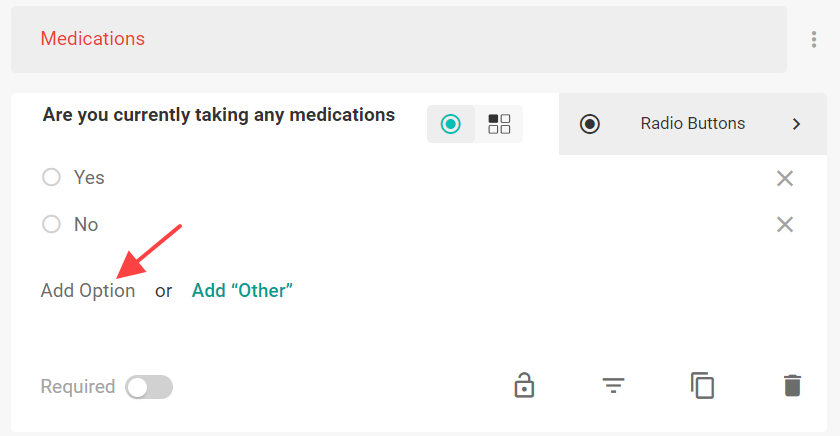The height and width of the screenshot is (436, 840).
Task: Toggle the Required switch
Action: [149, 387]
